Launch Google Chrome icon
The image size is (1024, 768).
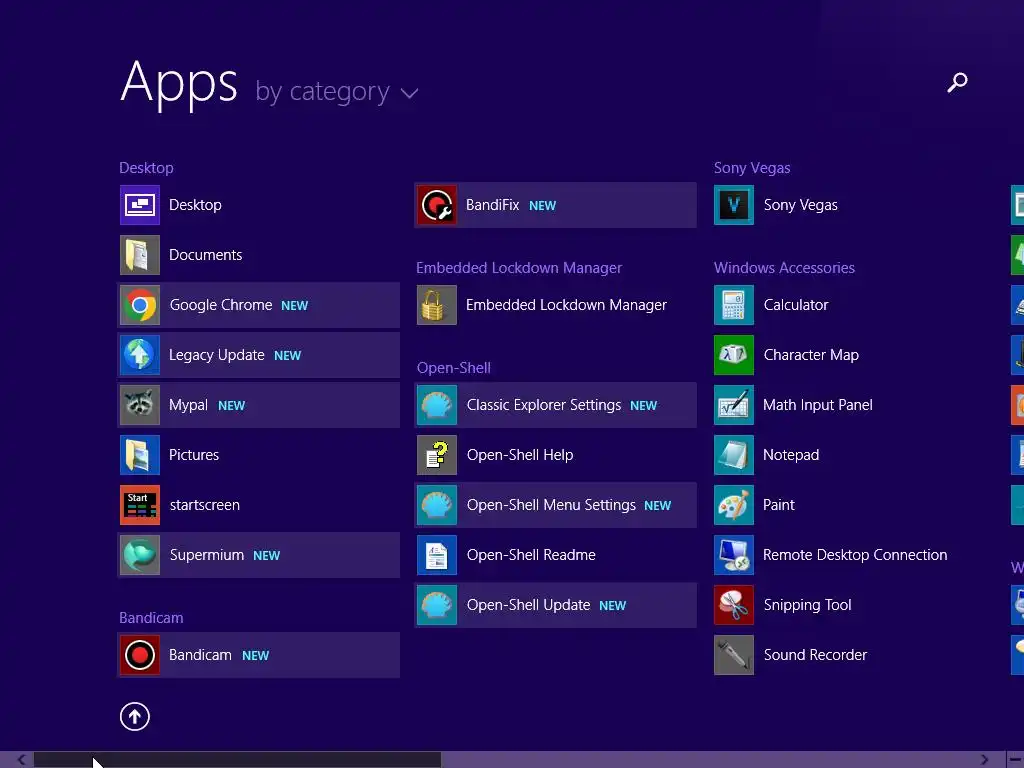(x=140, y=305)
